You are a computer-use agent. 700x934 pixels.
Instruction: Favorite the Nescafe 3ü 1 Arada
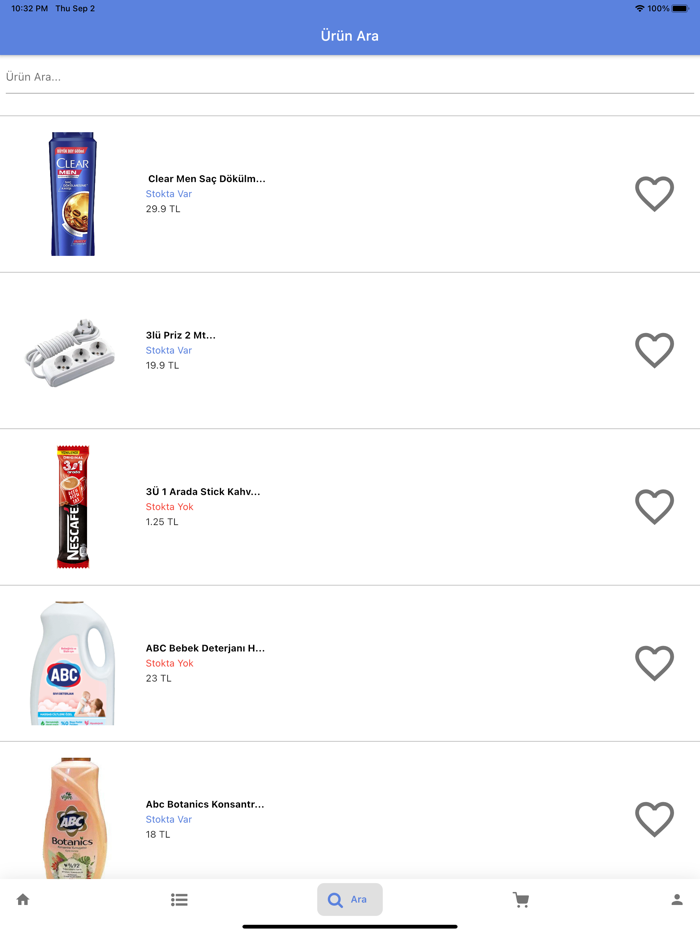pos(655,507)
